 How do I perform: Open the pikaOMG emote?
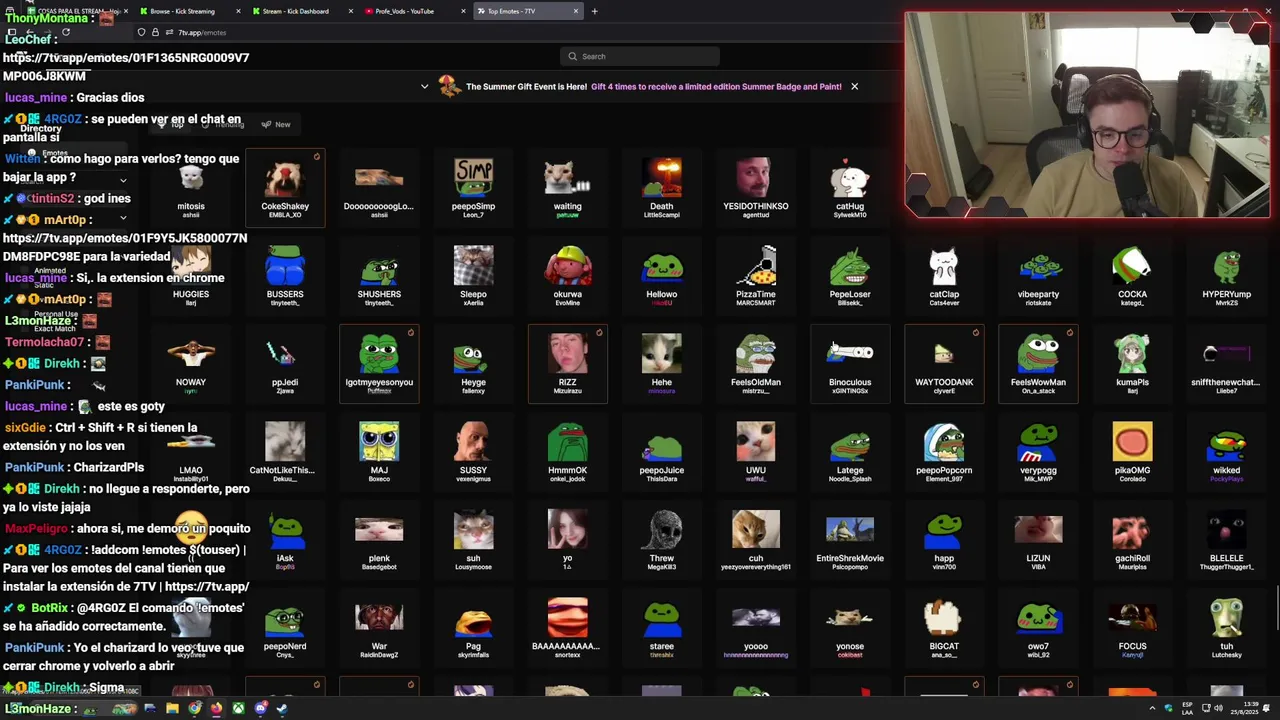(1132, 452)
